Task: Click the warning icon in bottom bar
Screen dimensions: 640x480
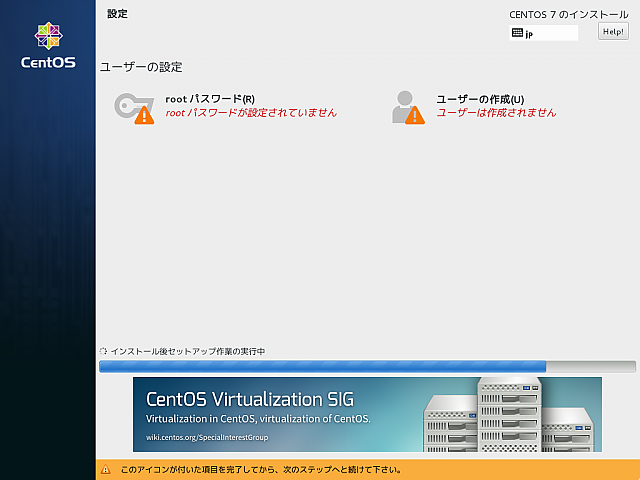Action: click(x=106, y=469)
